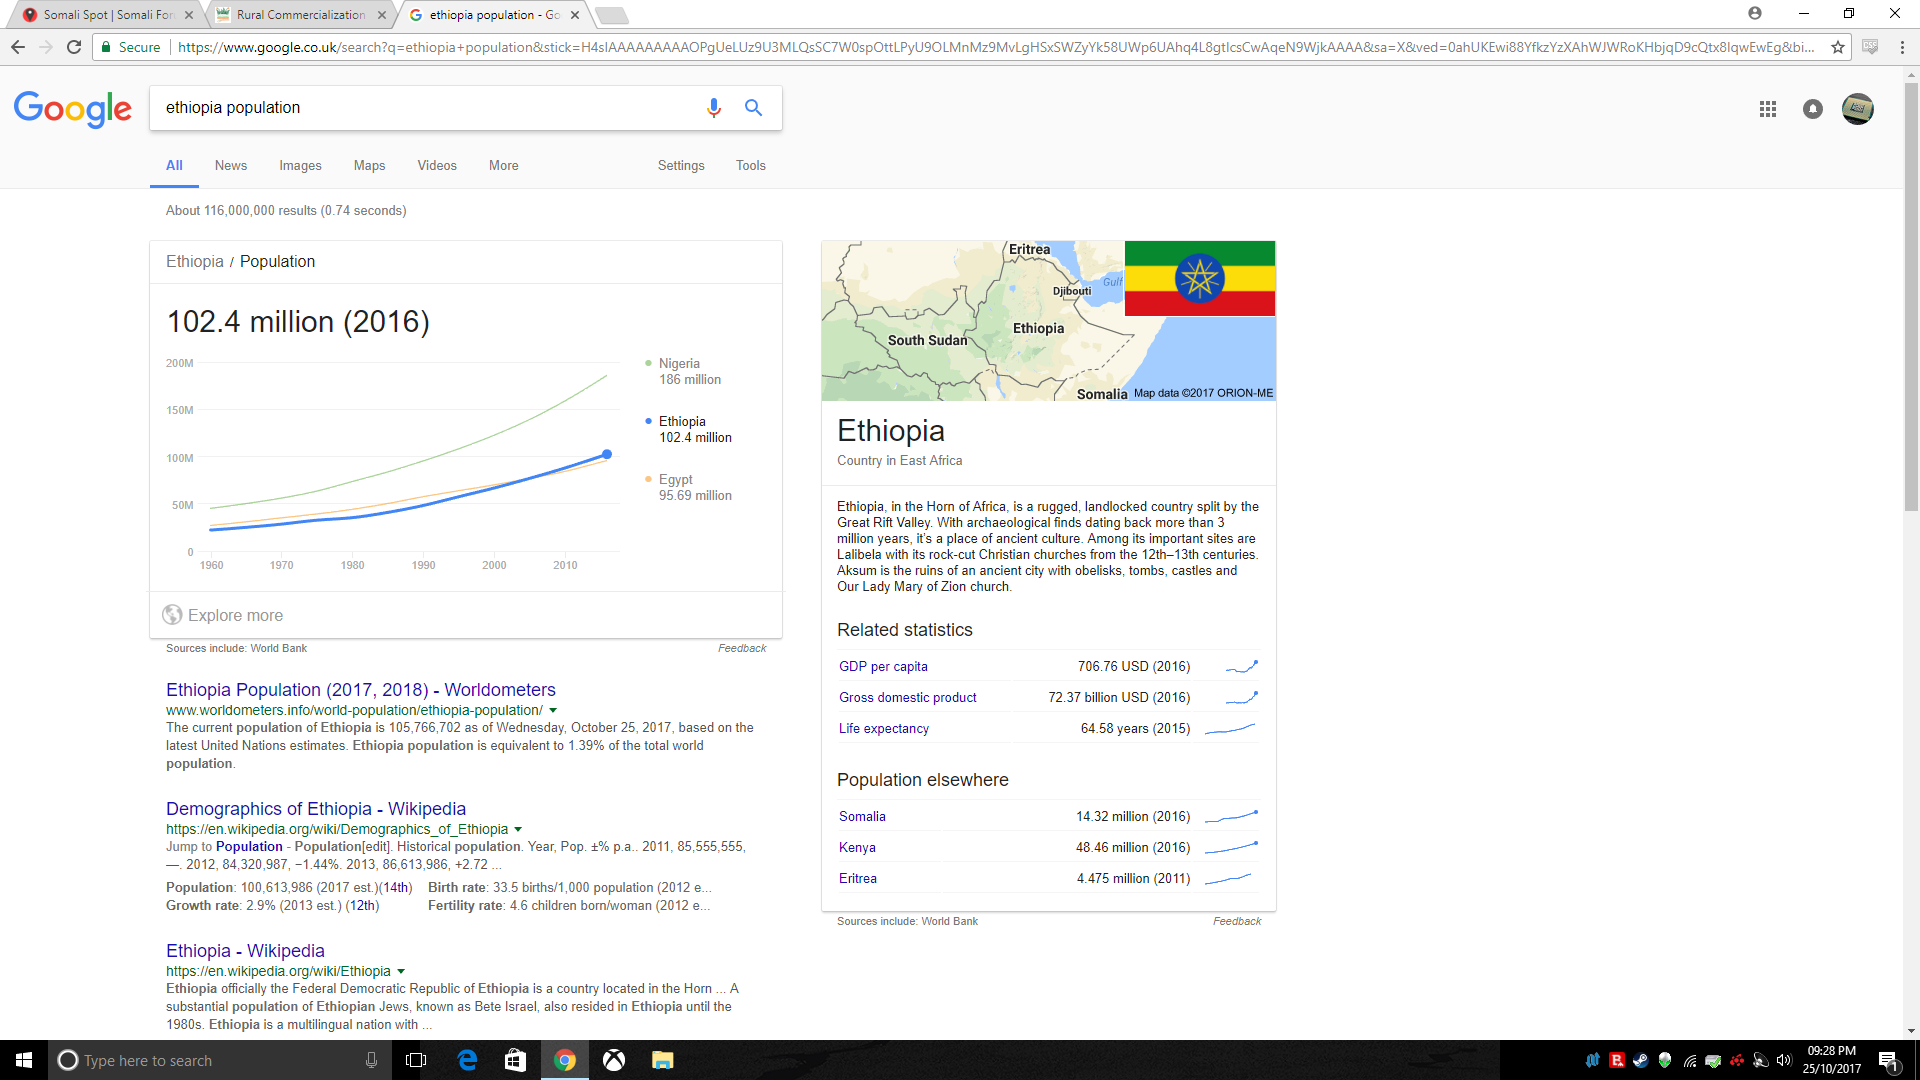Expand the Demographics of Ethiopia result arrow
Viewport: 1920px width, 1080px height.
tap(518, 830)
